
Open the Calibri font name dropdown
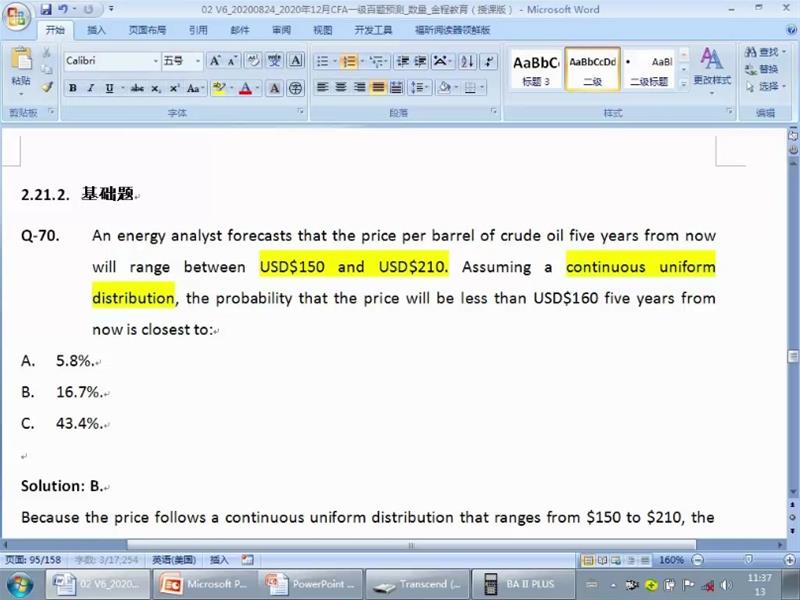tap(156, 61)
